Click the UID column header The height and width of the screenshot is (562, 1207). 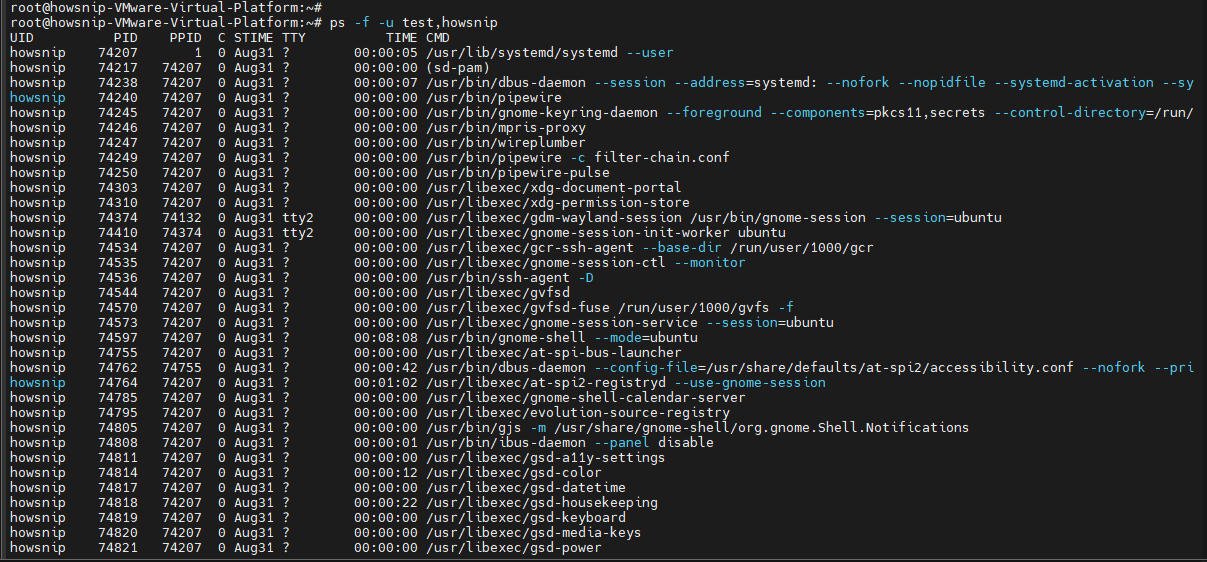22,38
